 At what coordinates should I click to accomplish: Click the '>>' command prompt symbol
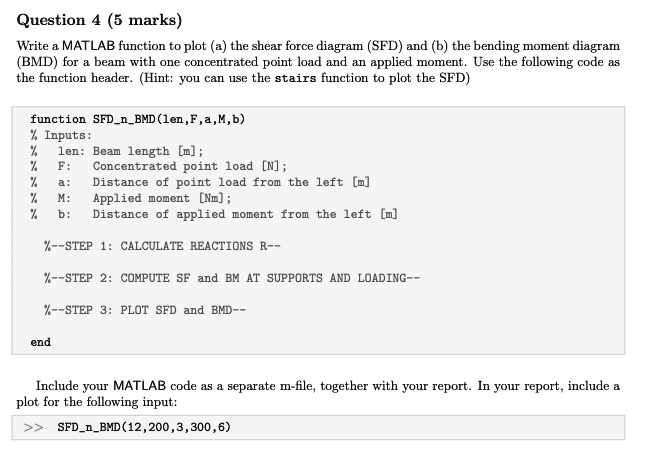(33, 428)
